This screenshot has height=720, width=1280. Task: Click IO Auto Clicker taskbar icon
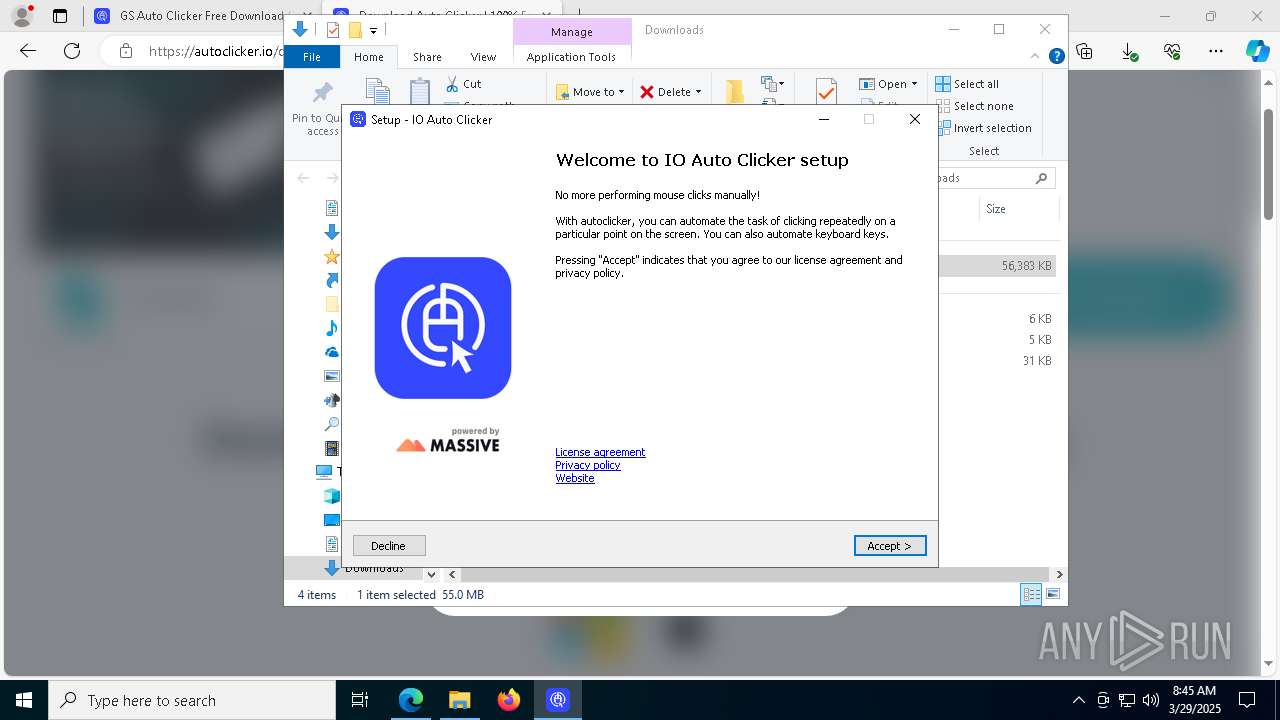558,700
